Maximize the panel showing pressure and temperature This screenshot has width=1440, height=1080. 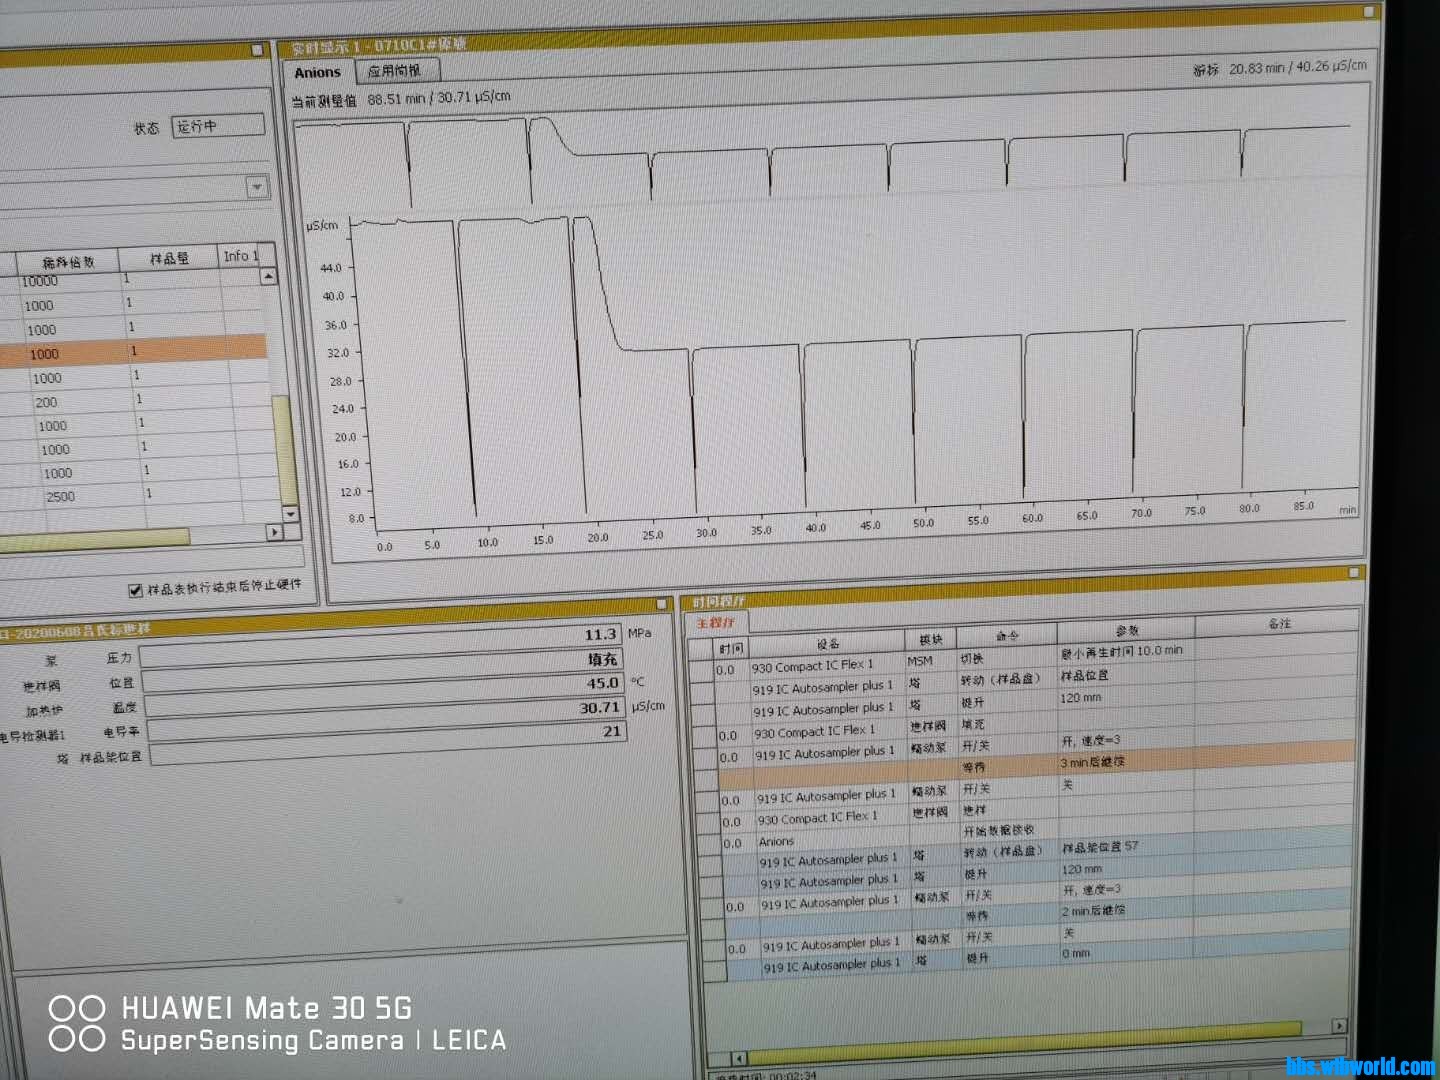click(x=661, y=604)
